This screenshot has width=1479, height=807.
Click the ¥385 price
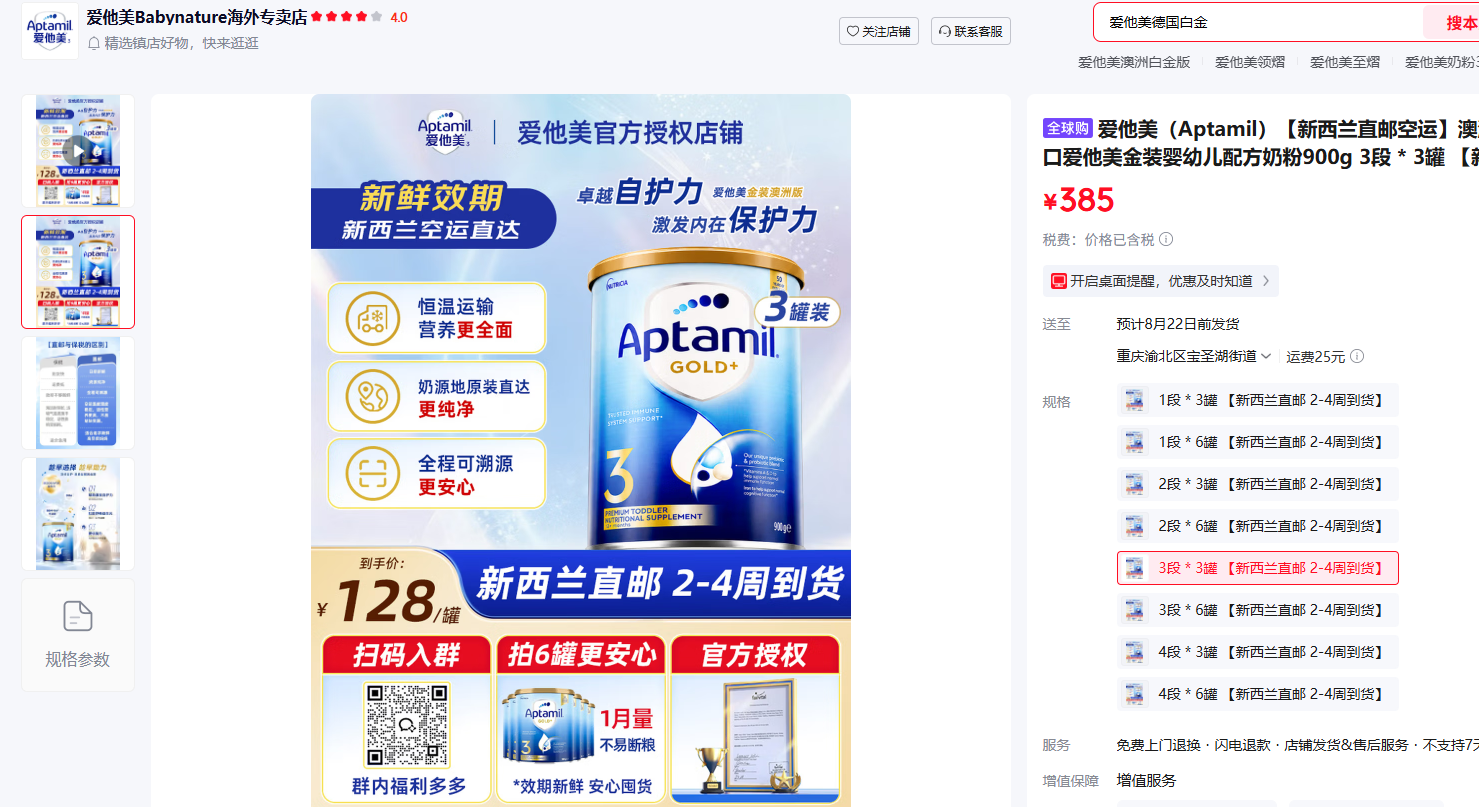tap(1078, 200)
